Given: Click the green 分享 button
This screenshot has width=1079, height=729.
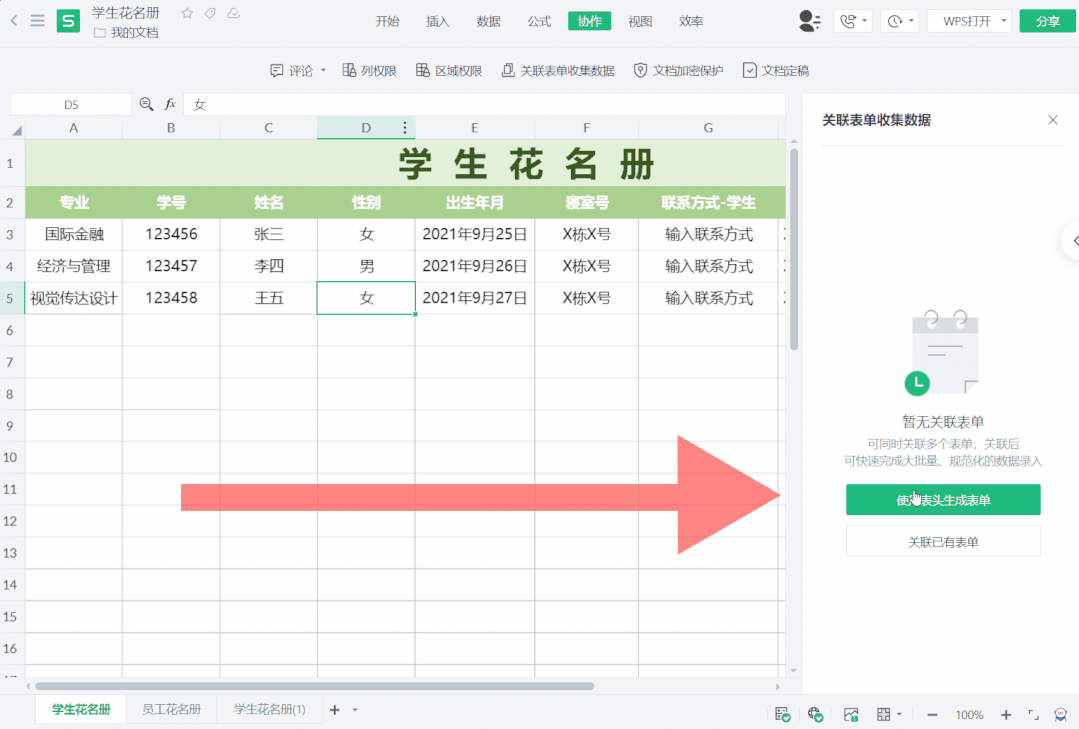Looking at the screenshot, I should click(x=1047, y=21).
